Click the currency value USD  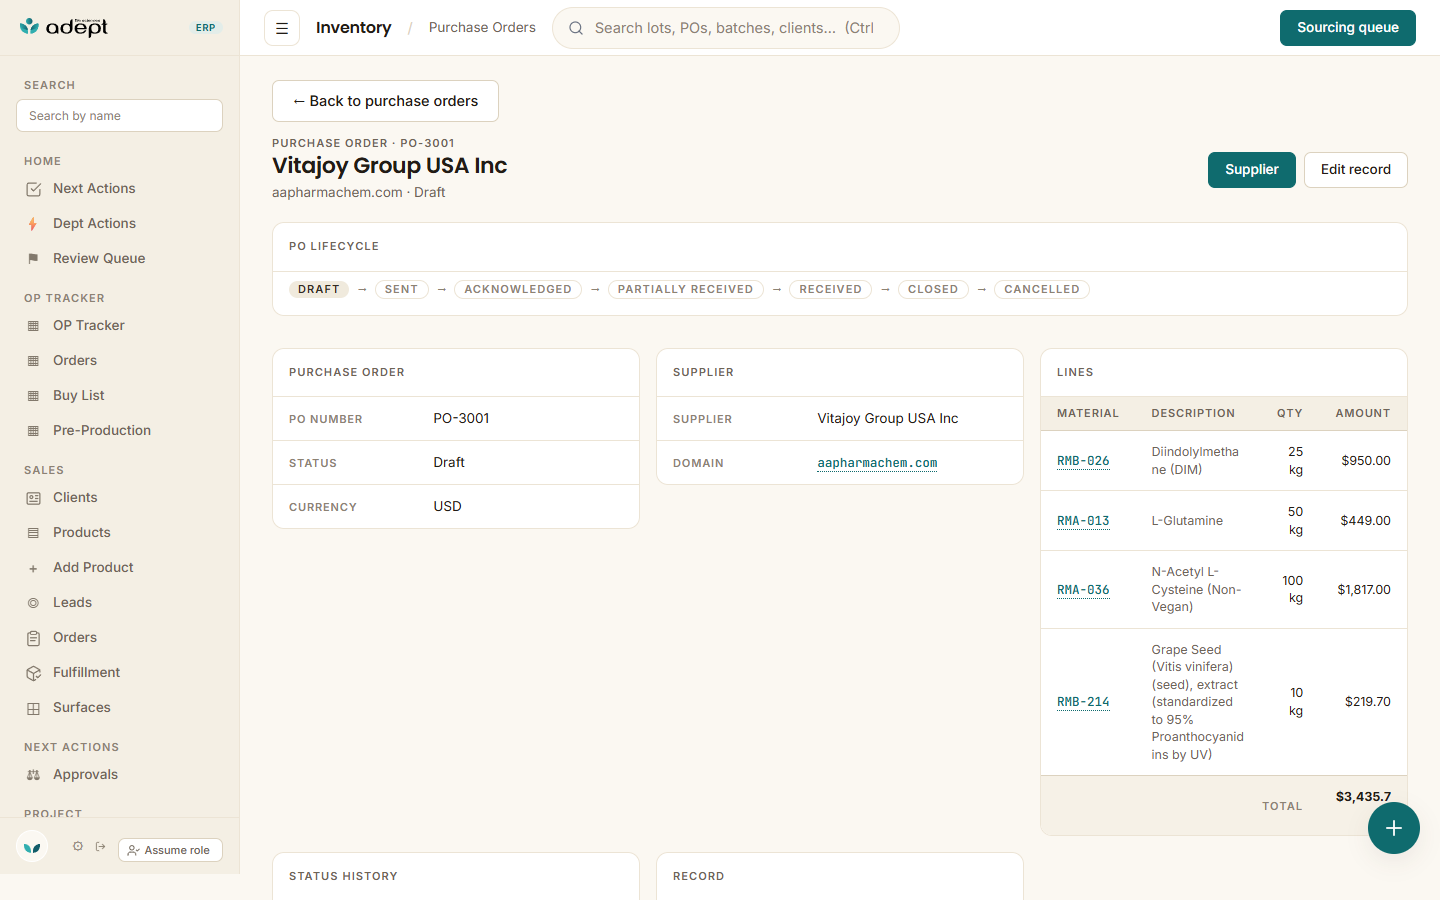pyautogui.click(x=447, y=506)
